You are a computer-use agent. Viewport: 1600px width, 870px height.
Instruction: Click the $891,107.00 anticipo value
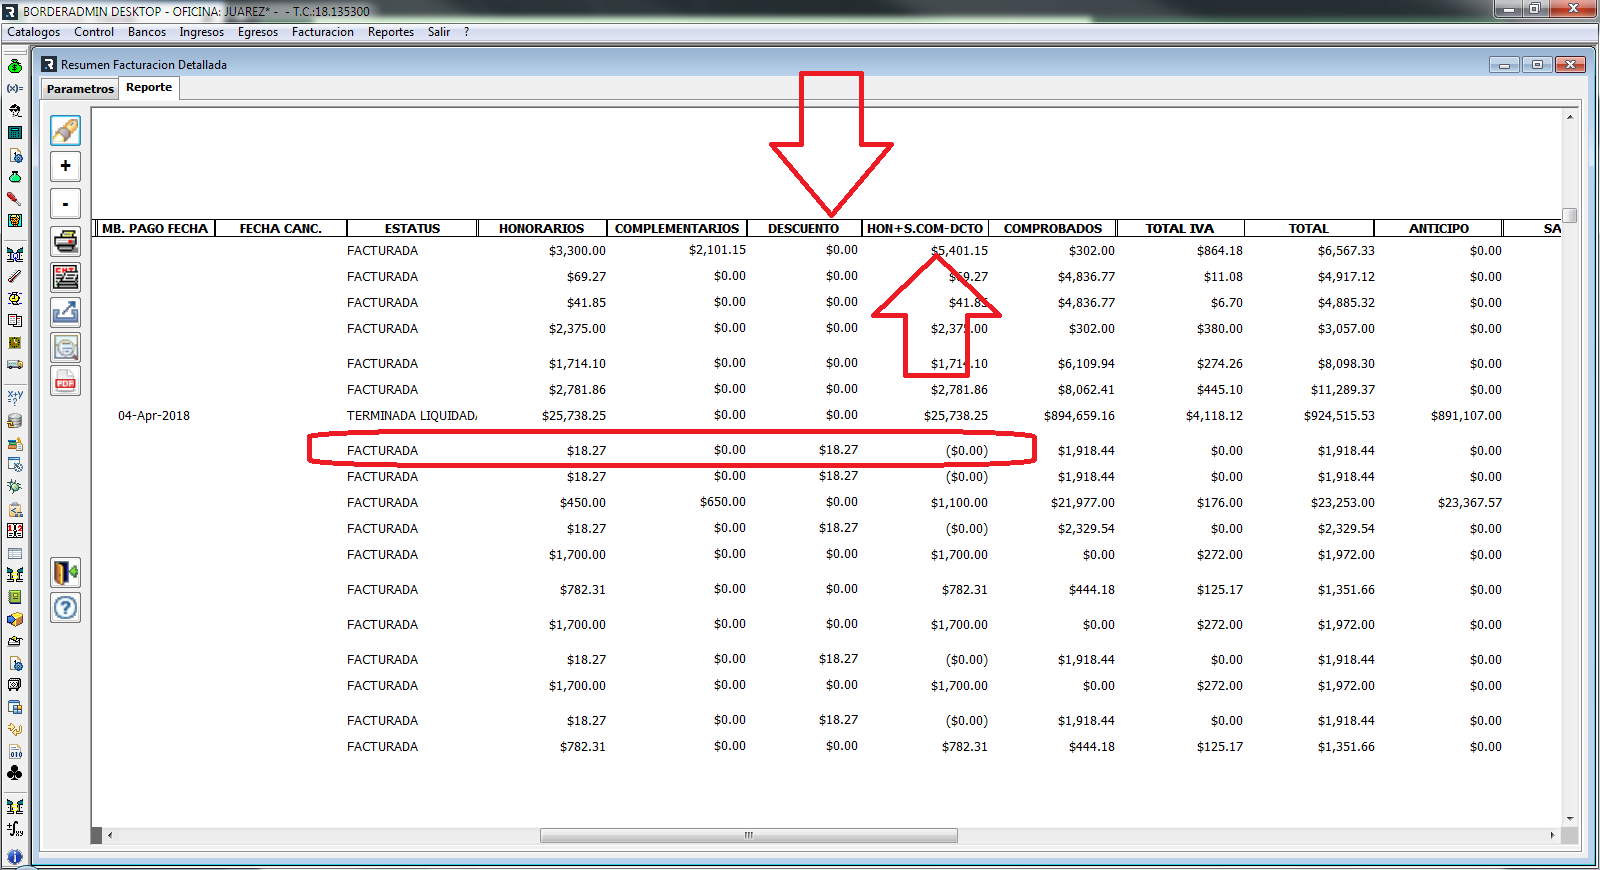(1466, 416)
